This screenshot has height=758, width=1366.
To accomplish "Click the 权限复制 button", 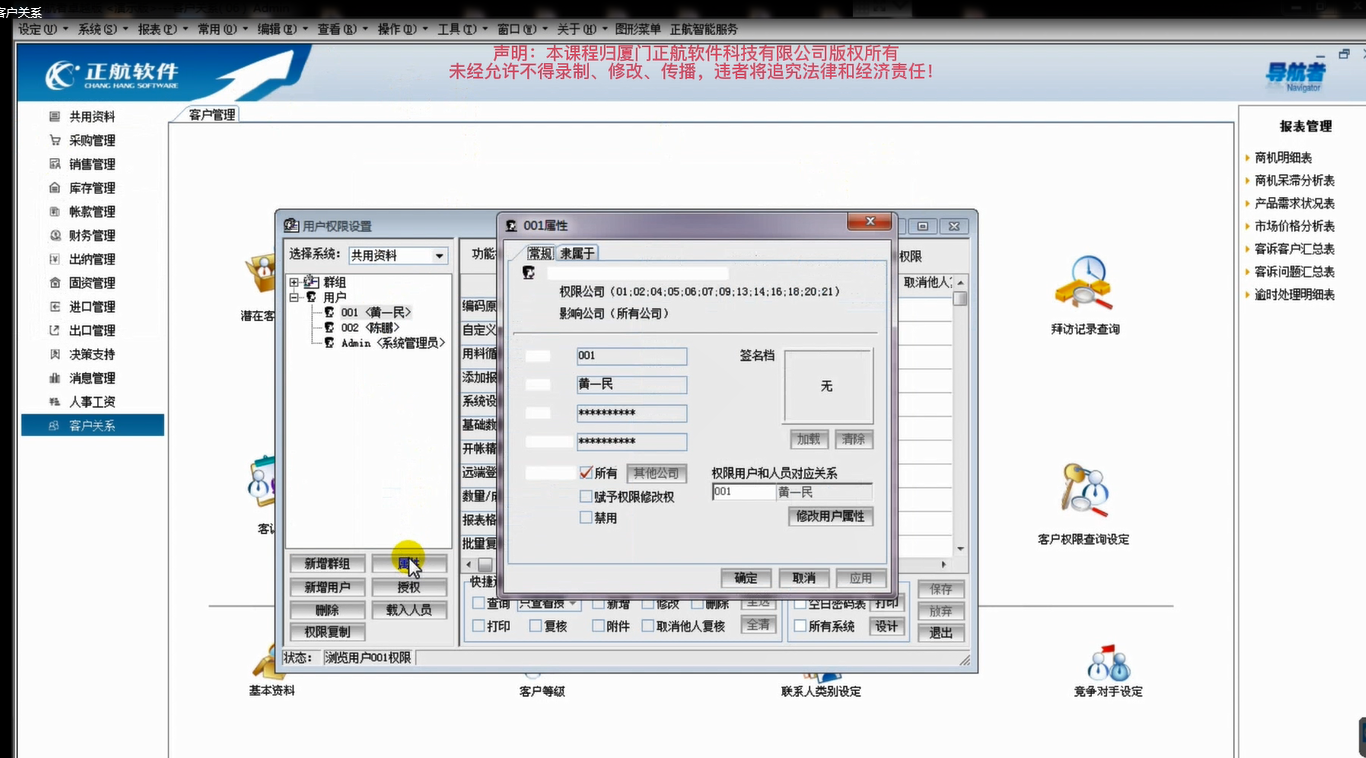I will (x=327, y=632).
